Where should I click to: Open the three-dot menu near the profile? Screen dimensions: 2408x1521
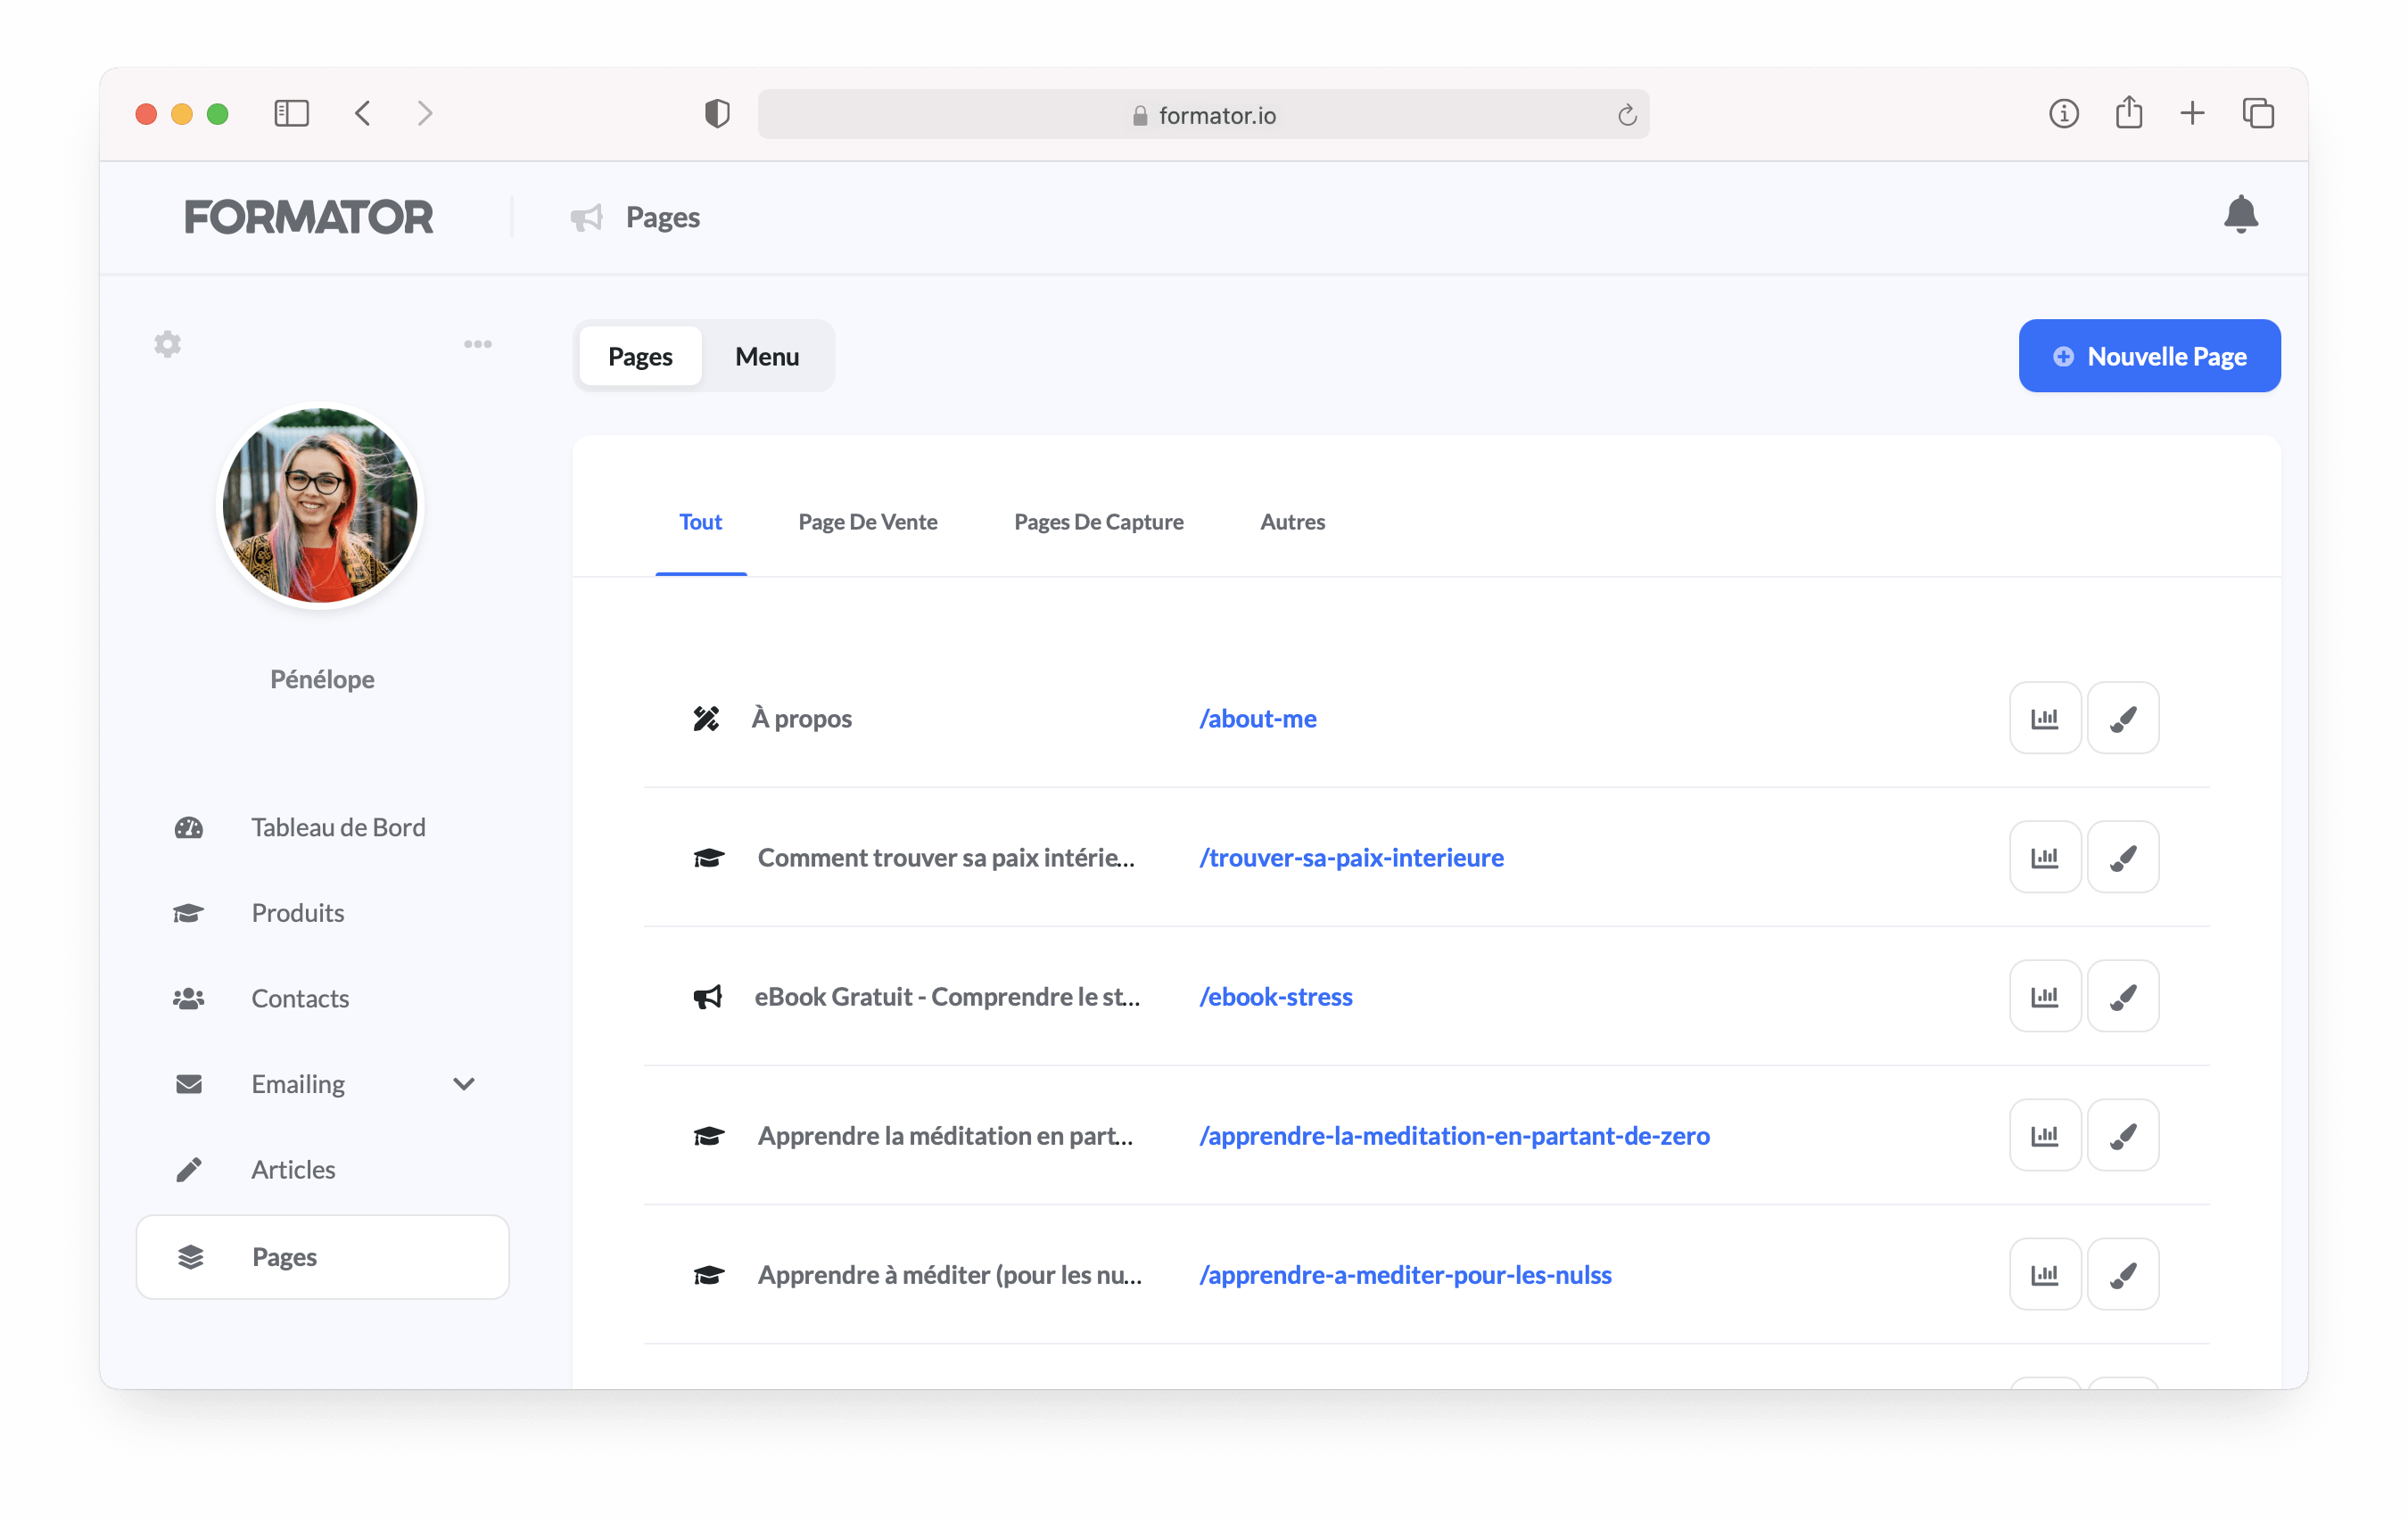click(478, 343)
